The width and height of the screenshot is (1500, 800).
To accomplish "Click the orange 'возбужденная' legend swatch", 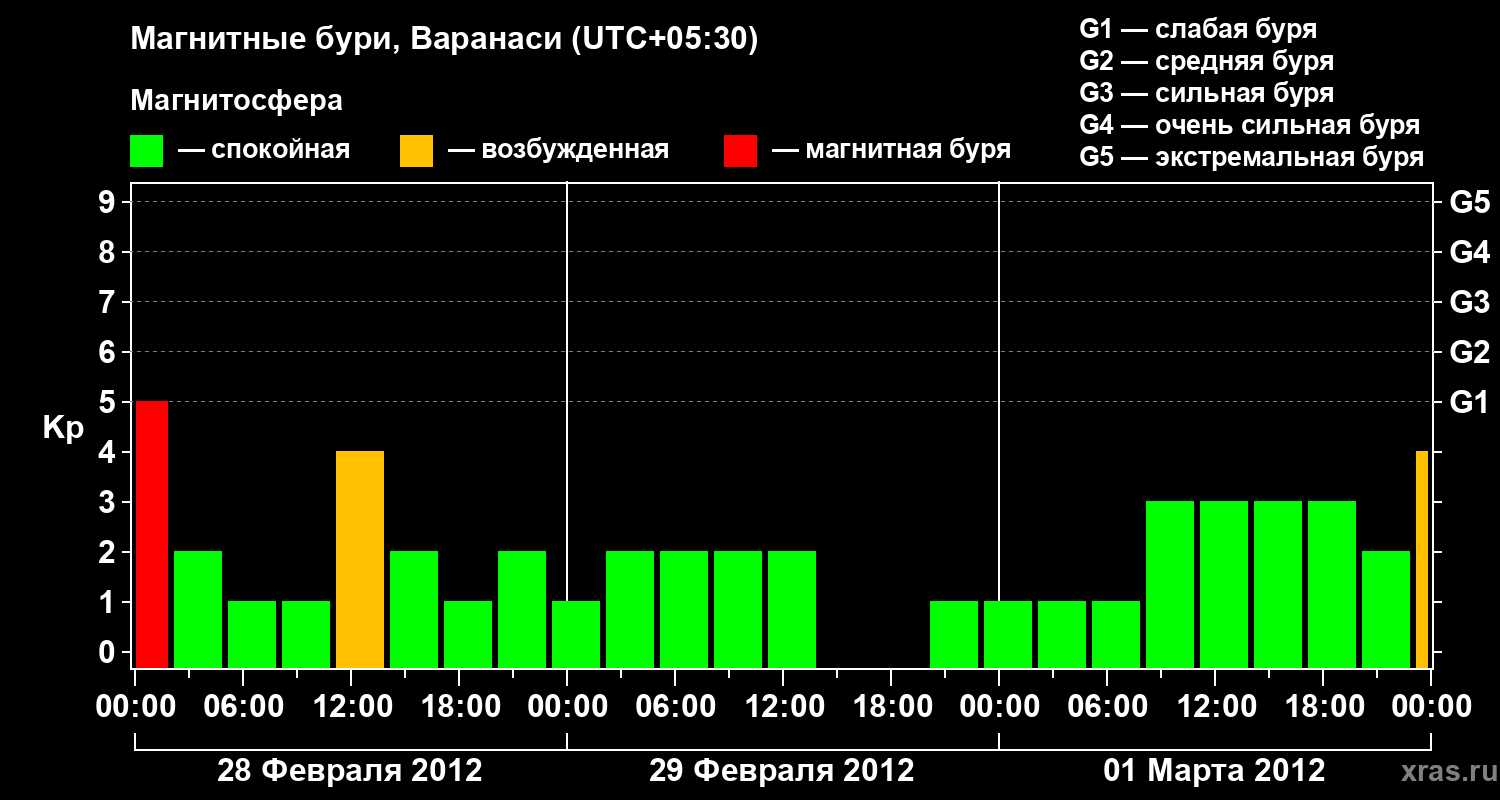I will click(x=417, y=151).
